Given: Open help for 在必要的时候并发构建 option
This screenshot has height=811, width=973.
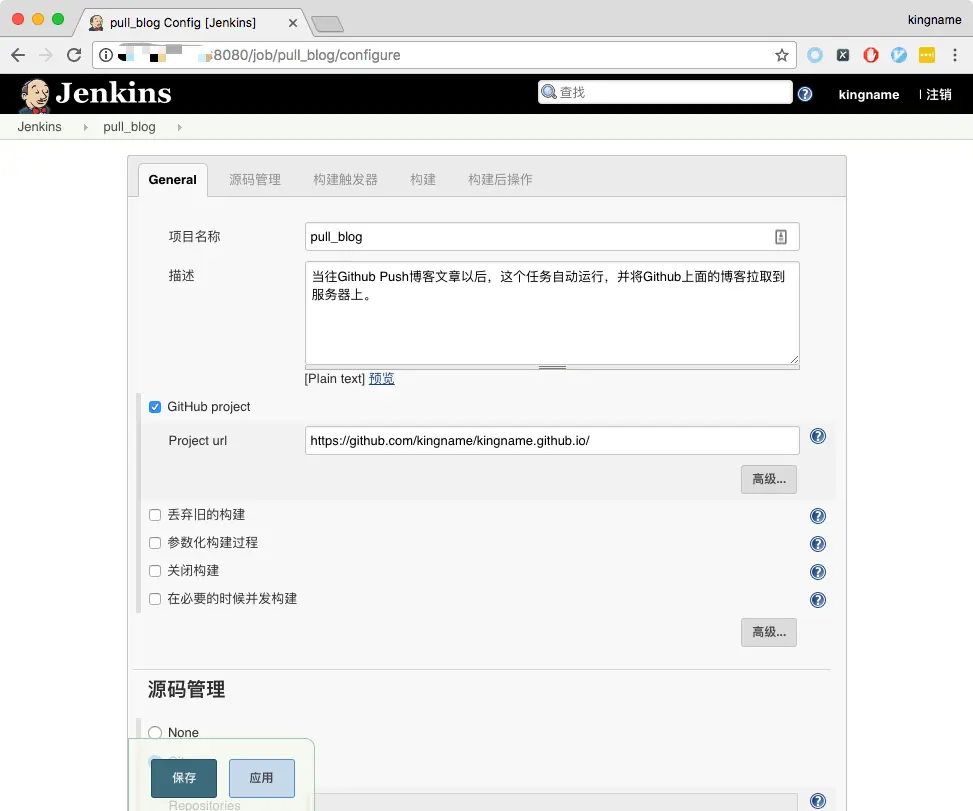Looking at the screenshot, I should click(x=818, y=600).
